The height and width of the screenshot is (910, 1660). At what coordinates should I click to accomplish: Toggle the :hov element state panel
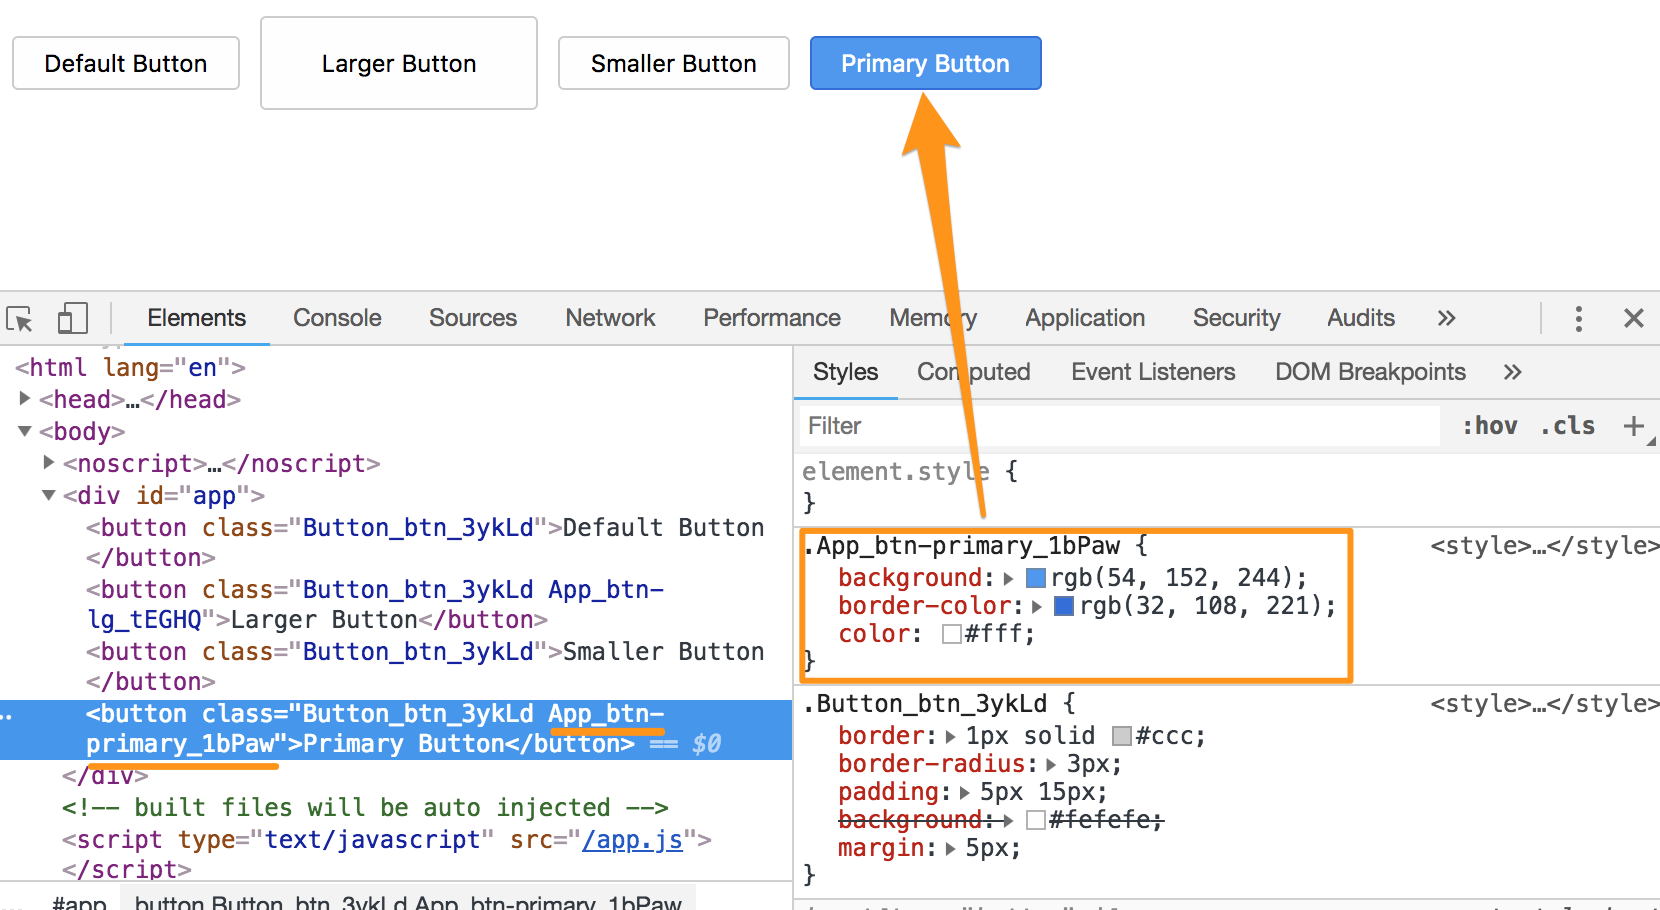click(1490, 426)
